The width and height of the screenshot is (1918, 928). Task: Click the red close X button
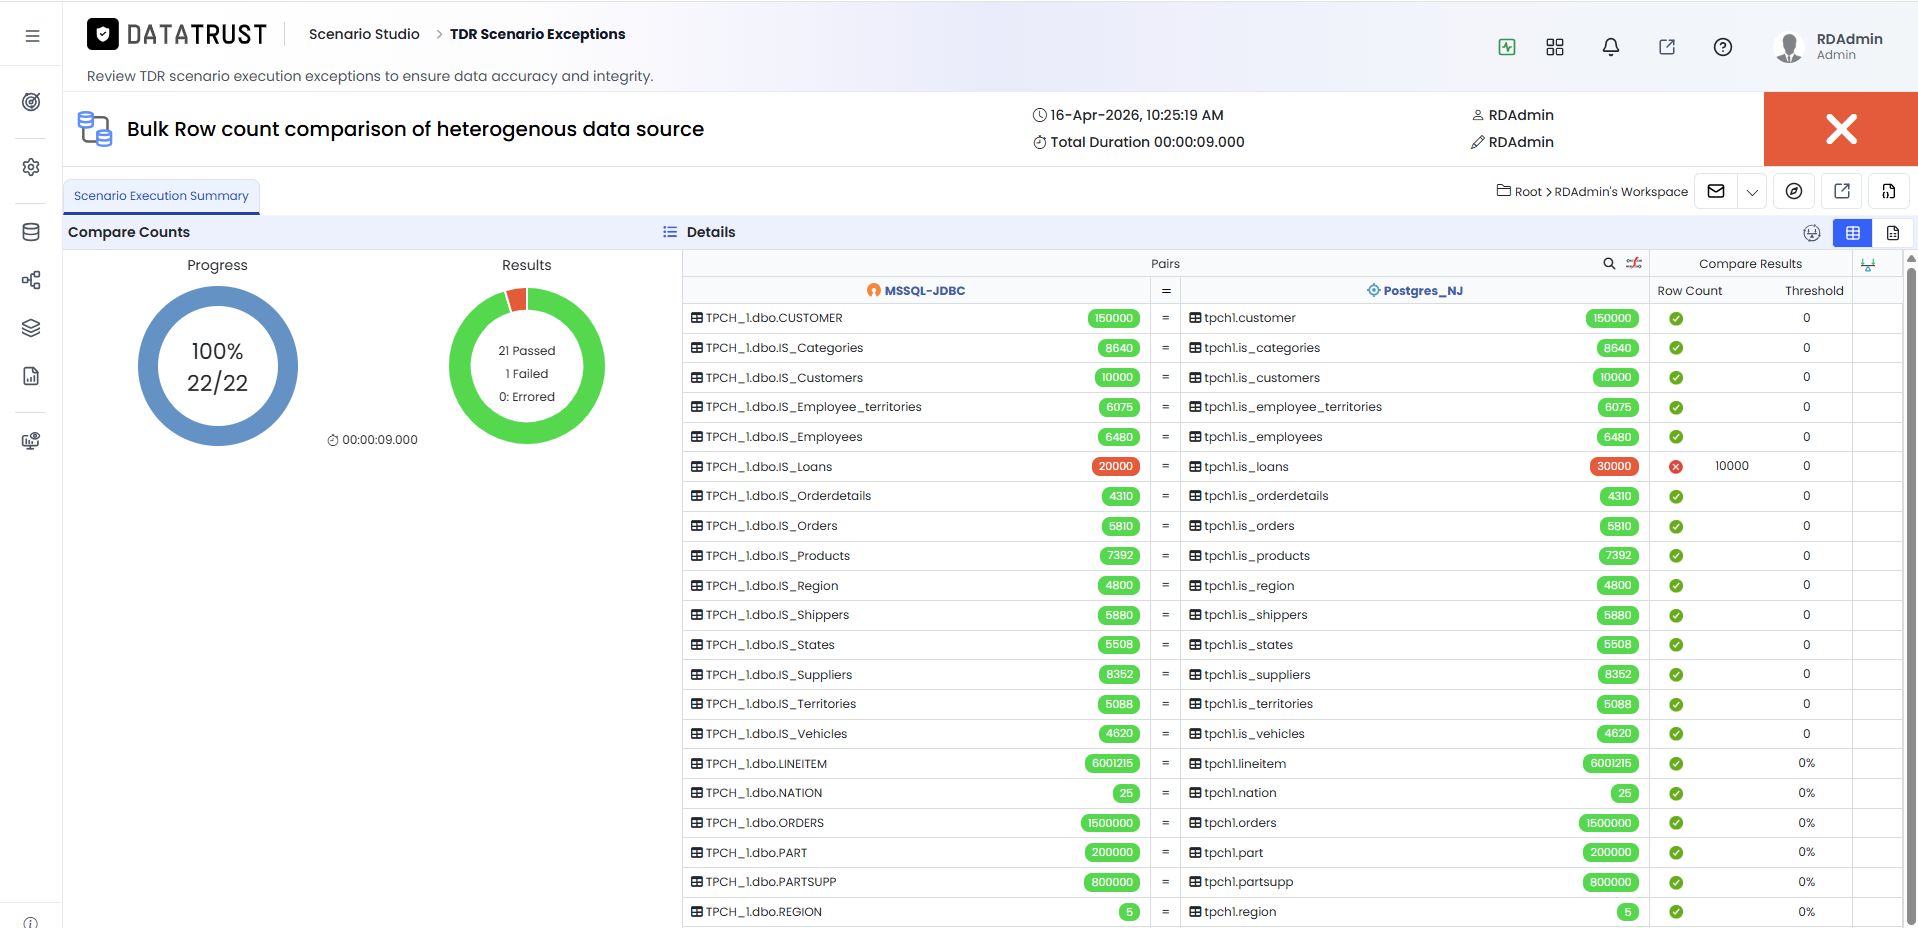[x=1840, y=129]
